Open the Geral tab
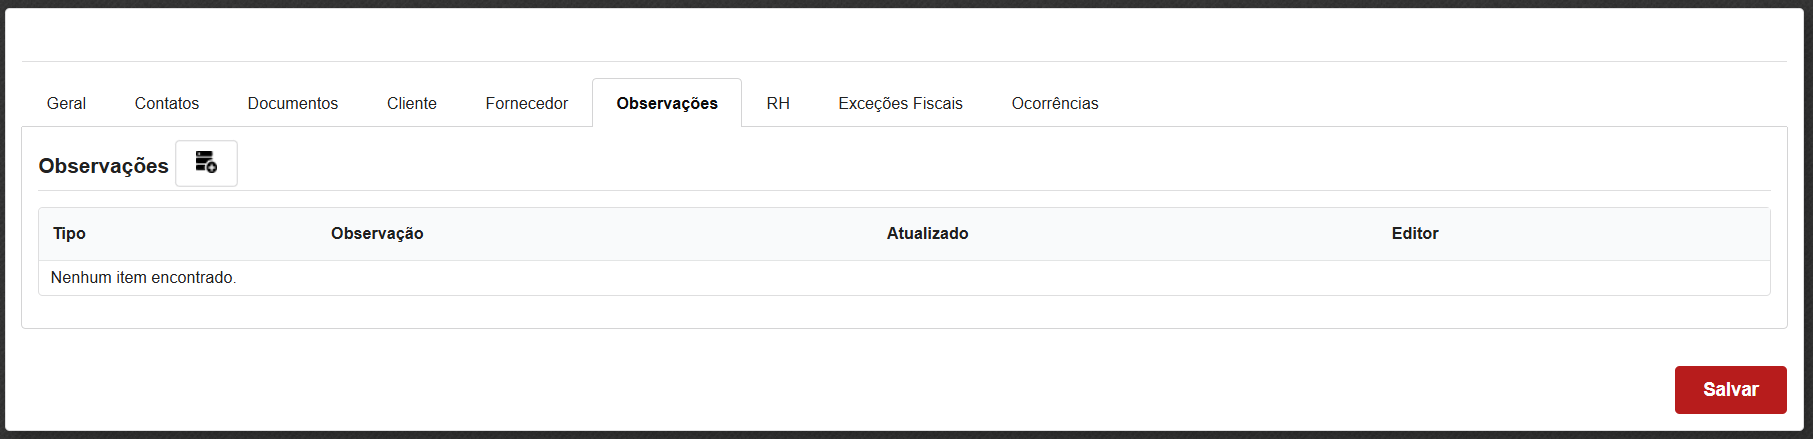Viewport: 1813px width, 439px height. pos(66,103)
